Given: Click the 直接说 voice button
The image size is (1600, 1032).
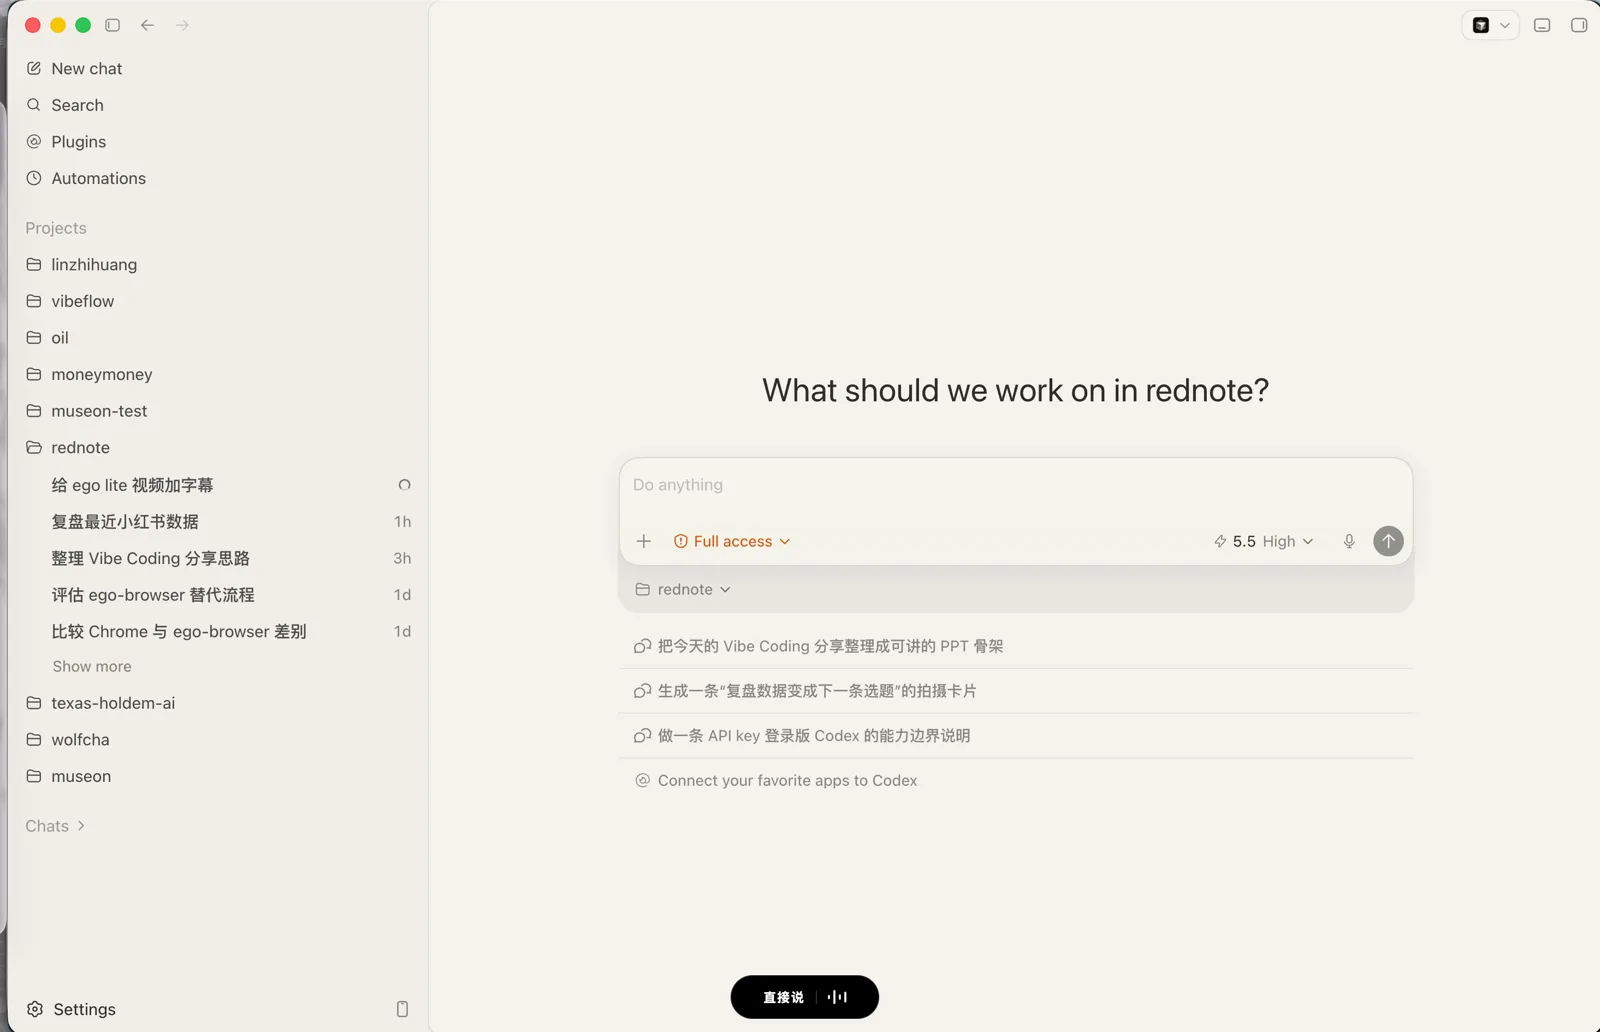Looking at the screenshot, I should pyautogui.click(x=783, y=997).
